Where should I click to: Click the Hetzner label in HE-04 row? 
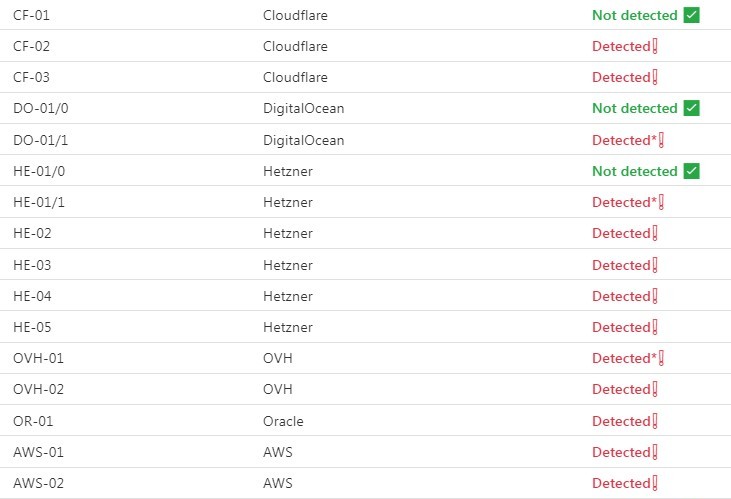[288, 296]
